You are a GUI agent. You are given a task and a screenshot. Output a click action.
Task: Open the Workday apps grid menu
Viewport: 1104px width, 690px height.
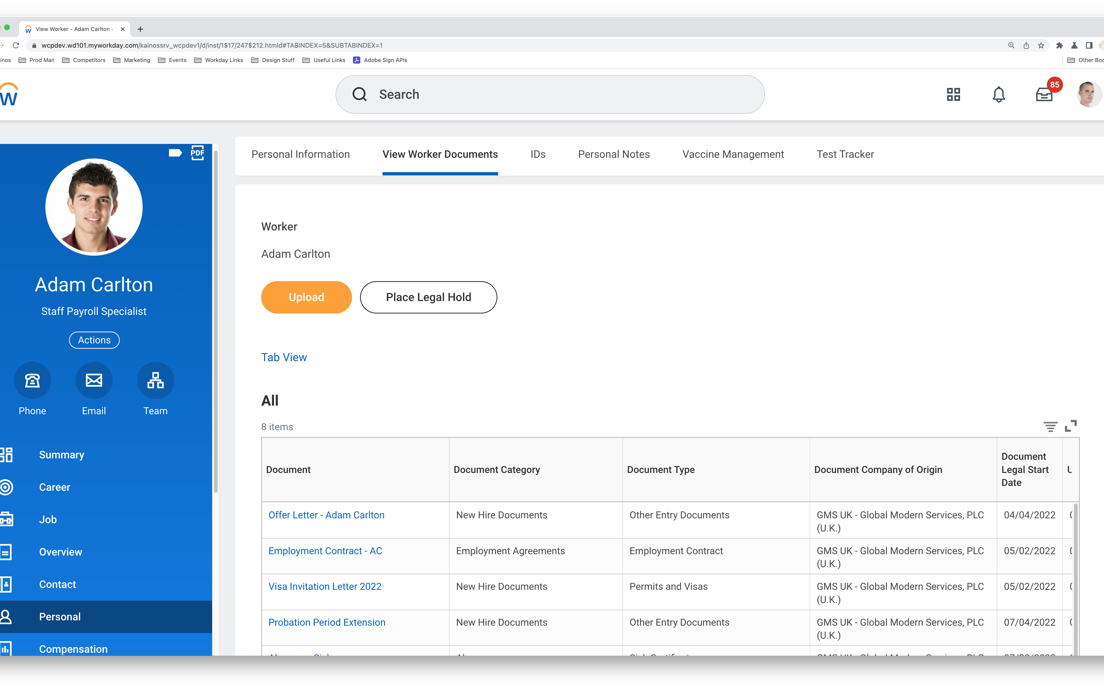point(953,95)
